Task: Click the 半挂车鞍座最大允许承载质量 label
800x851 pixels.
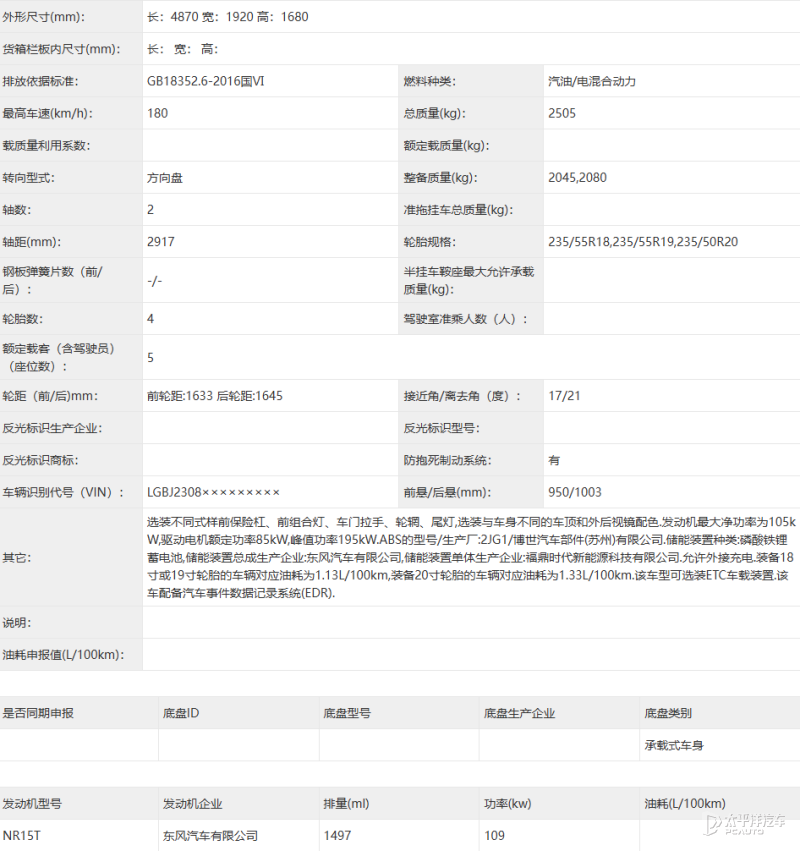Action: point(469,280)
